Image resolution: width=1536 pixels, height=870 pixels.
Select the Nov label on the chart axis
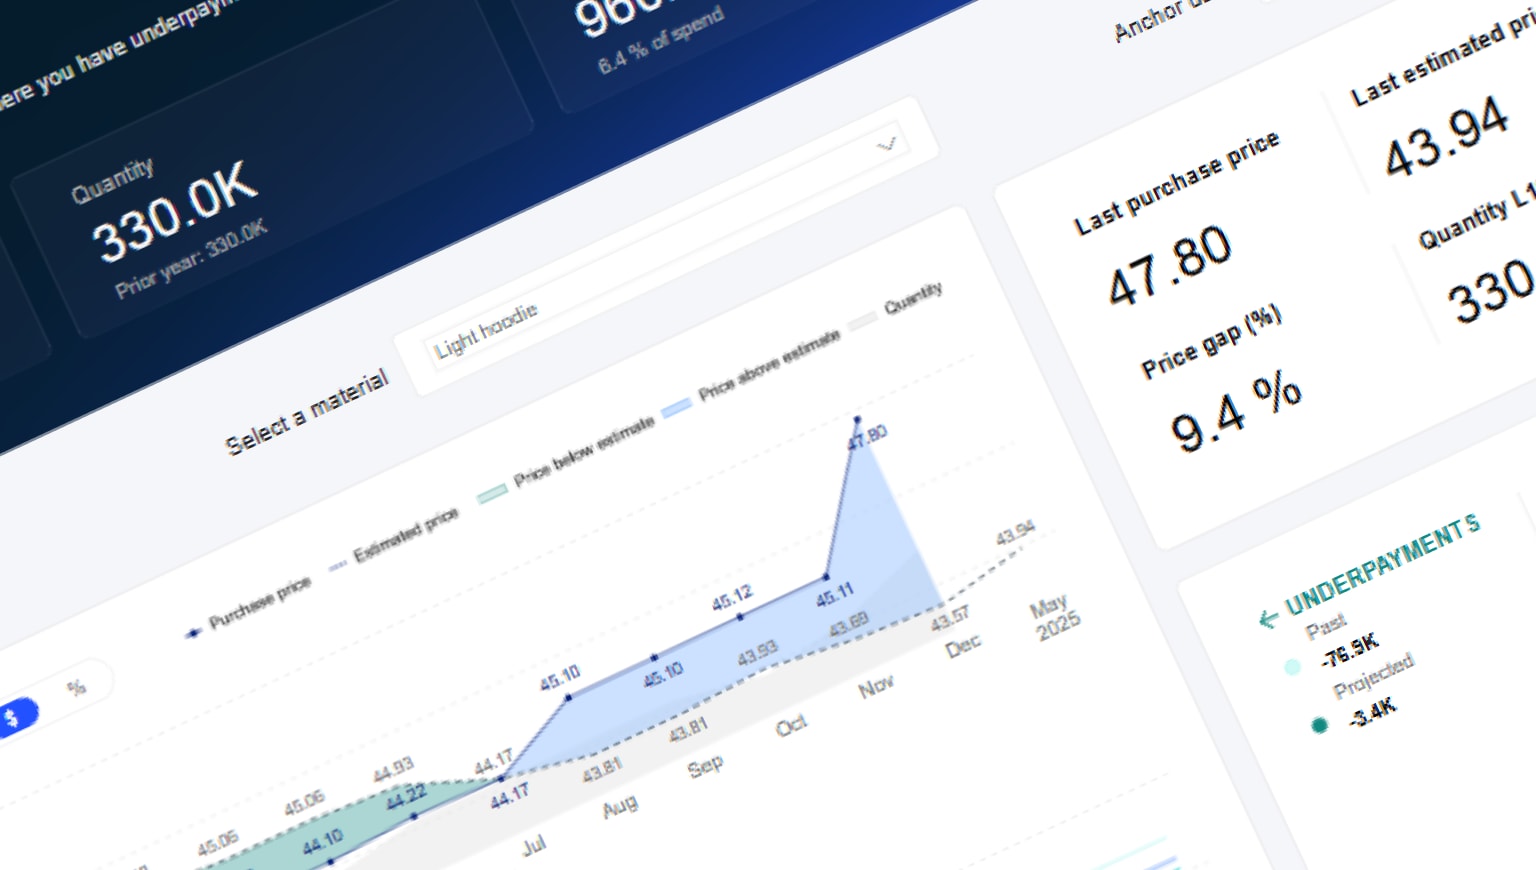coord(875,687)
